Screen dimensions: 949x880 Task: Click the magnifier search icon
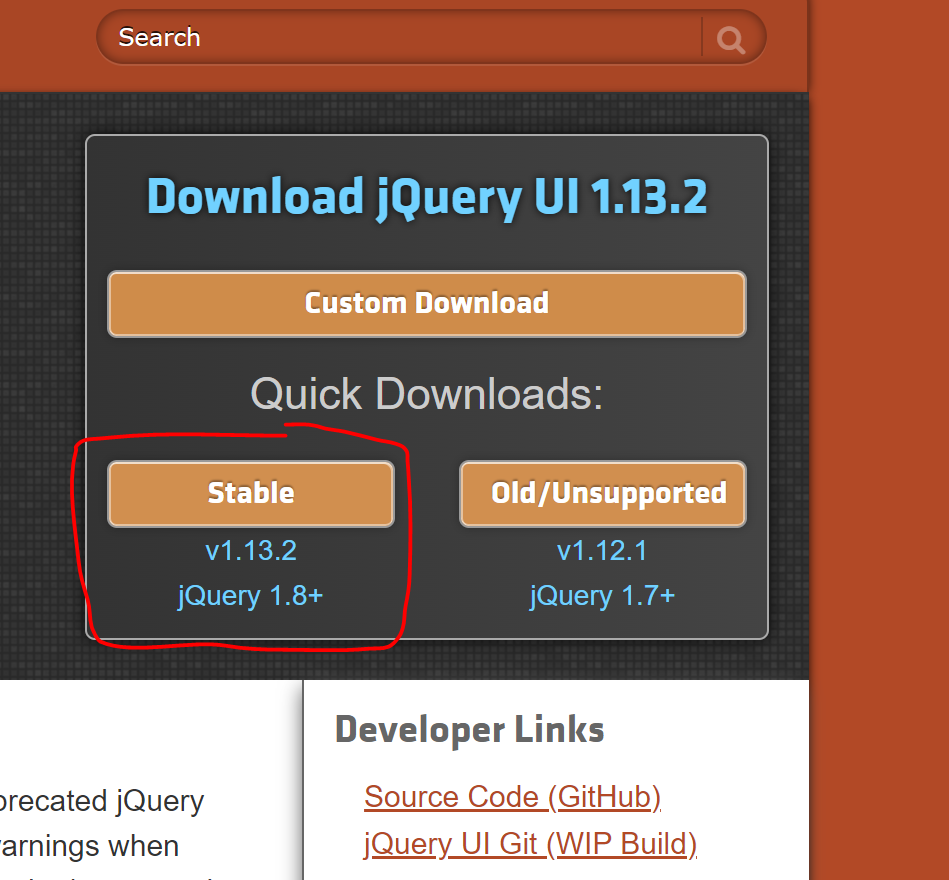731,40
